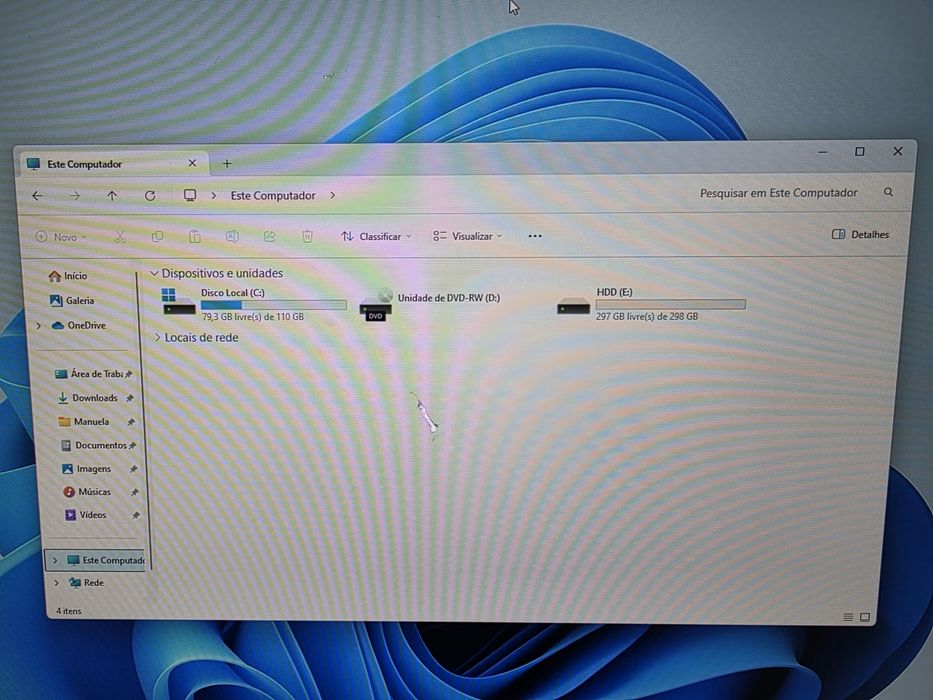Open Vídeos pinned folder

coord(102,515)
